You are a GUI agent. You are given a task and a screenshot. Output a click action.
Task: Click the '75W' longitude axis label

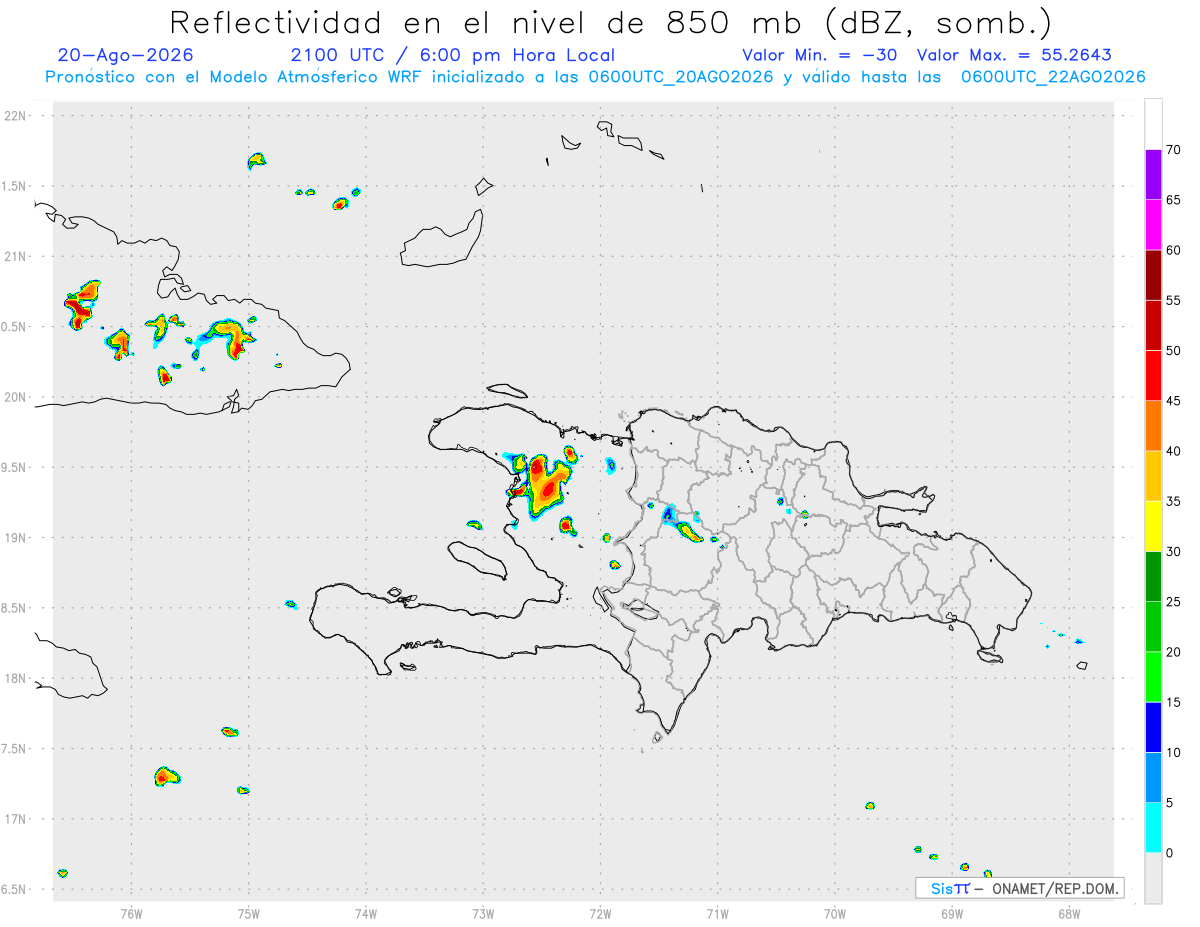(x=248, y=913)
